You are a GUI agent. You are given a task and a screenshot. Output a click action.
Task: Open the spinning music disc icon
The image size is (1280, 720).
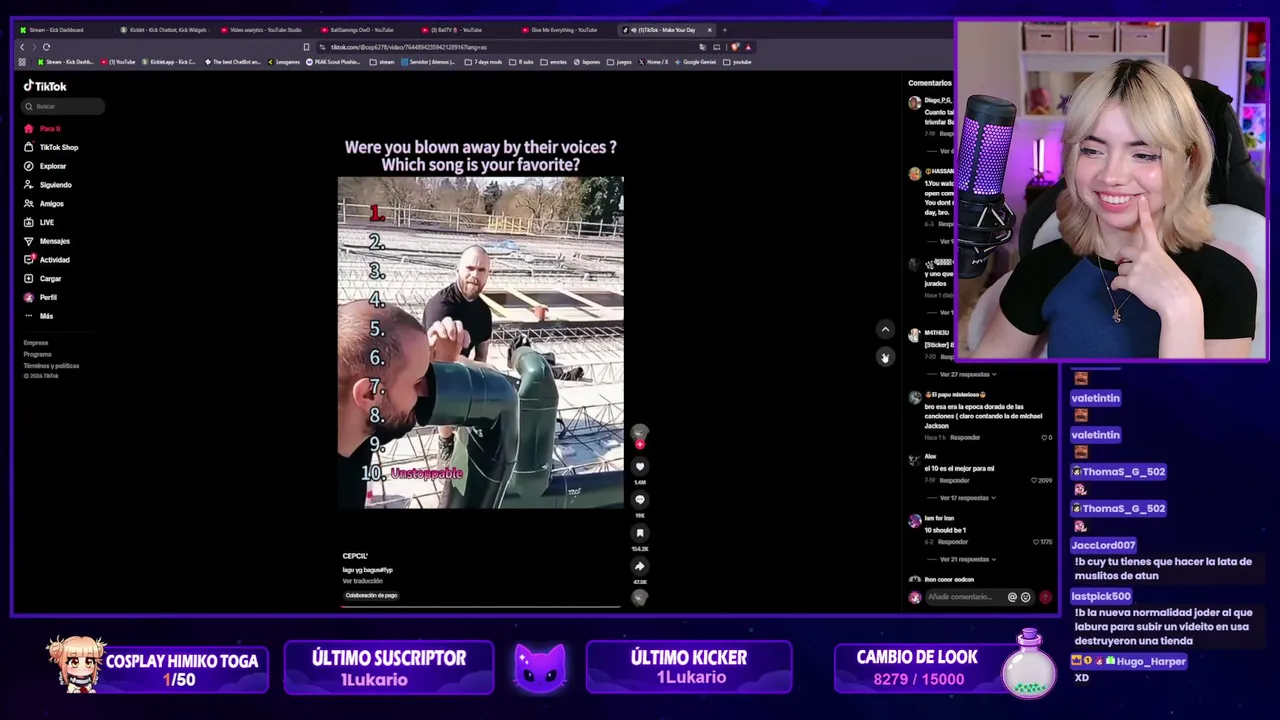point(640,597)
